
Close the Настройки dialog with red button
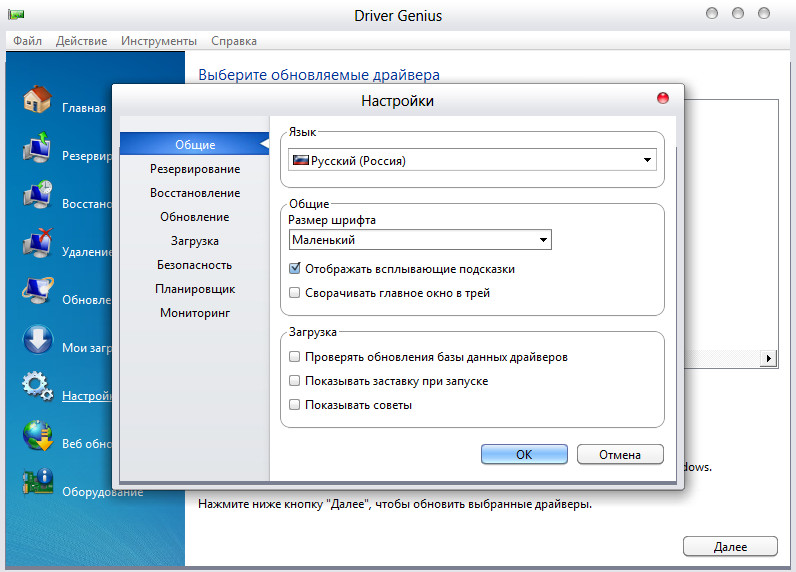tap(662, 98)
